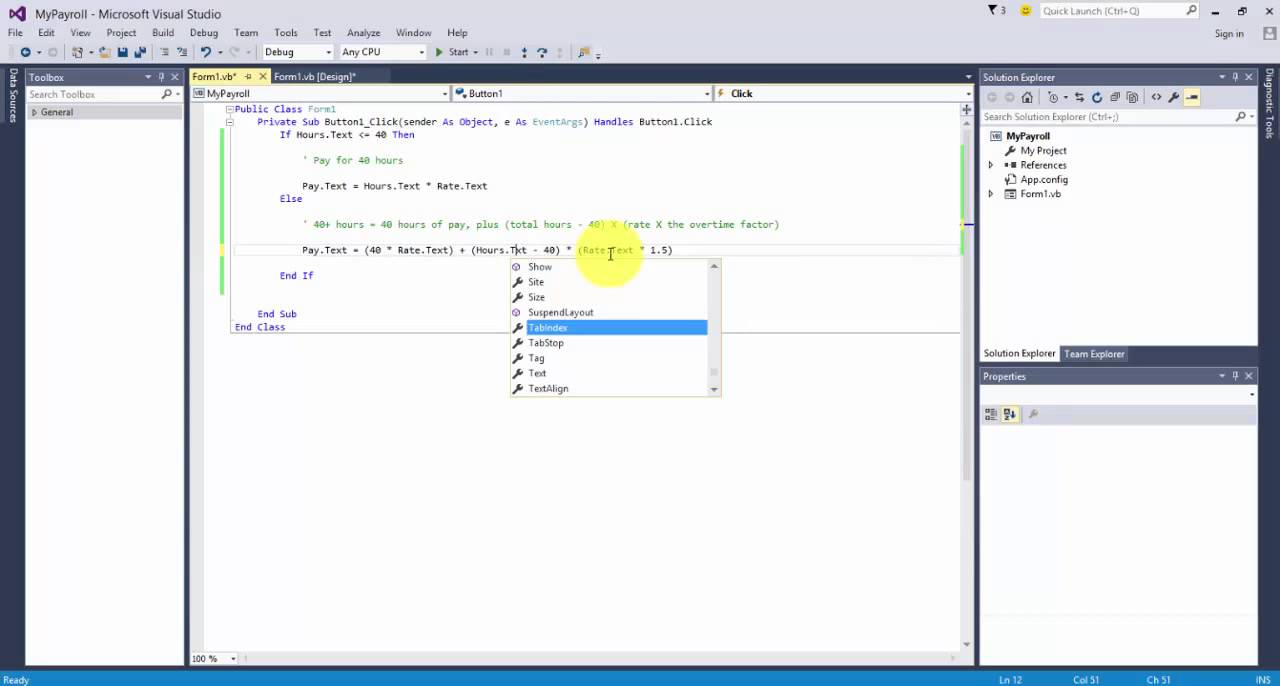Toggle Alphabetical sort in Properties panel

(x=1009, y=414)
